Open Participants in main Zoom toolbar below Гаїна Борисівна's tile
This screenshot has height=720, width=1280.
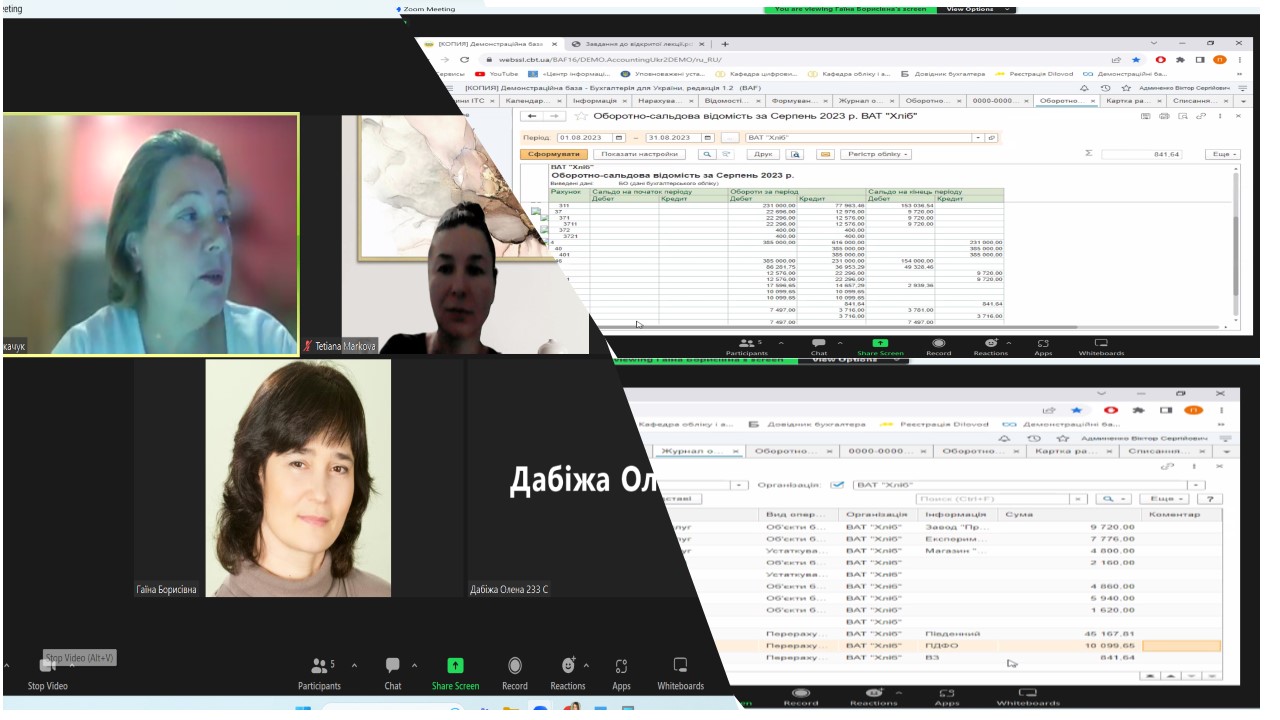pyautogui.click(x=319, y=674)
